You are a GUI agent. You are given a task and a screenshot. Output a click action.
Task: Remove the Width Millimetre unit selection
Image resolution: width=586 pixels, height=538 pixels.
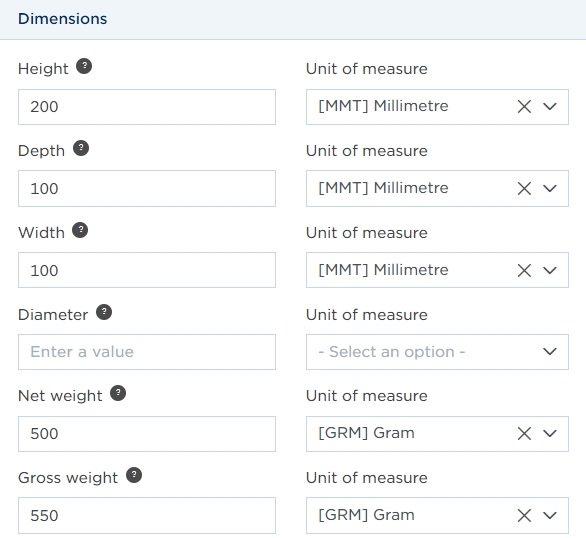pos(524,270)
